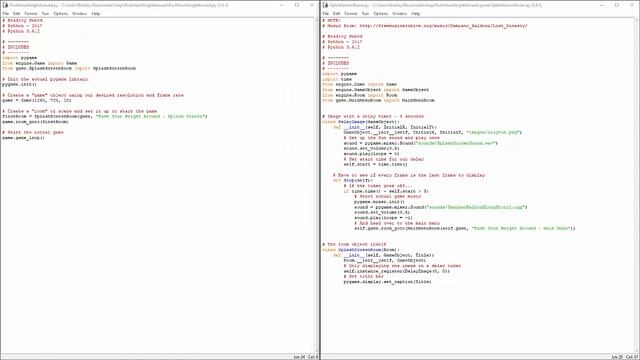640x360 pixels.
Task: Click 'import time' line in right window
Action: [x=337, y=79]
